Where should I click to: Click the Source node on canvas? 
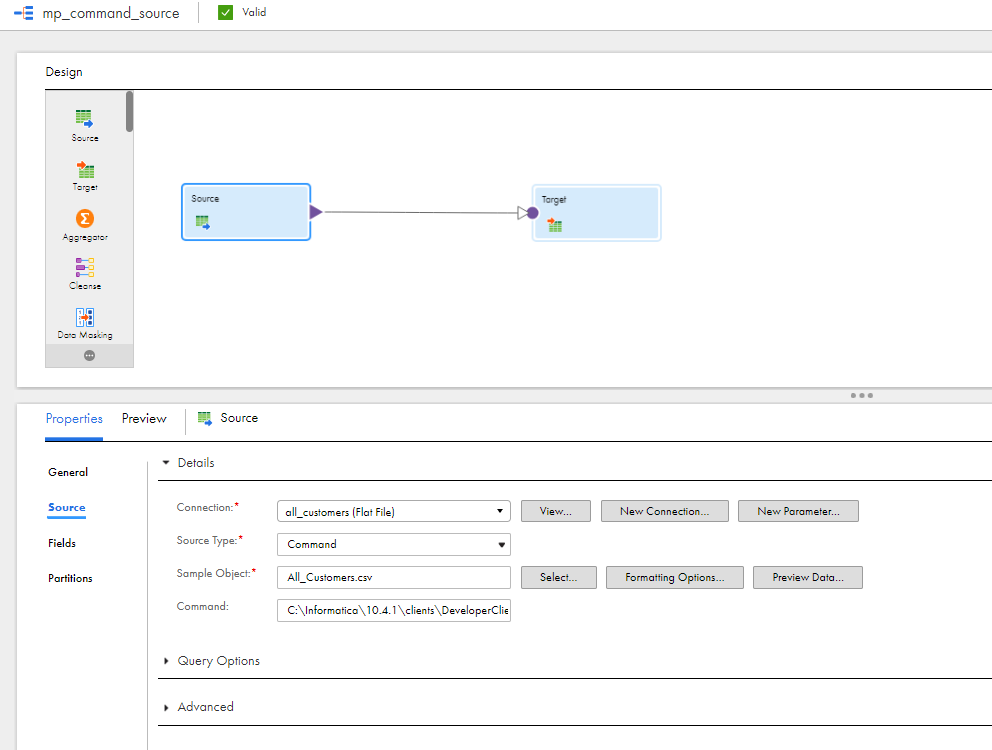[245, 212]
